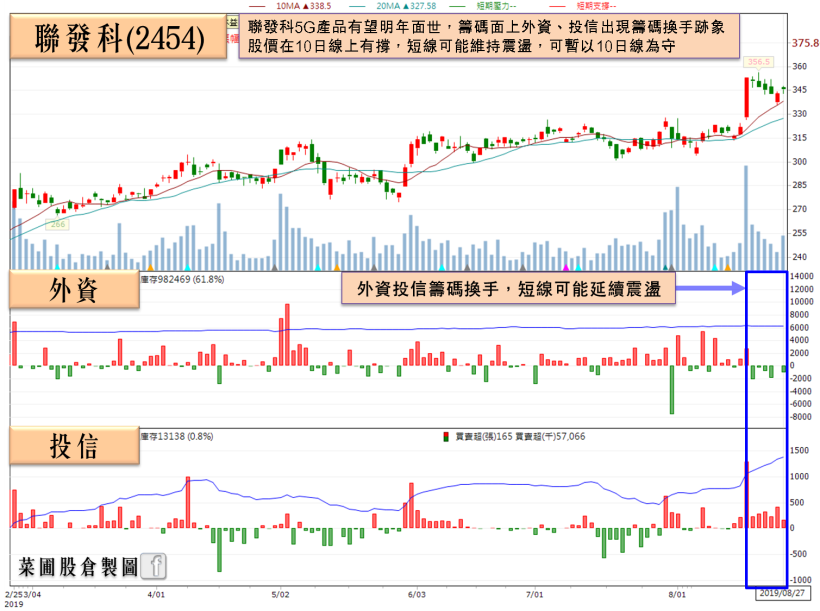Click the 14000 label on foreign axis

pyautogui.click(x=802, y=276)
